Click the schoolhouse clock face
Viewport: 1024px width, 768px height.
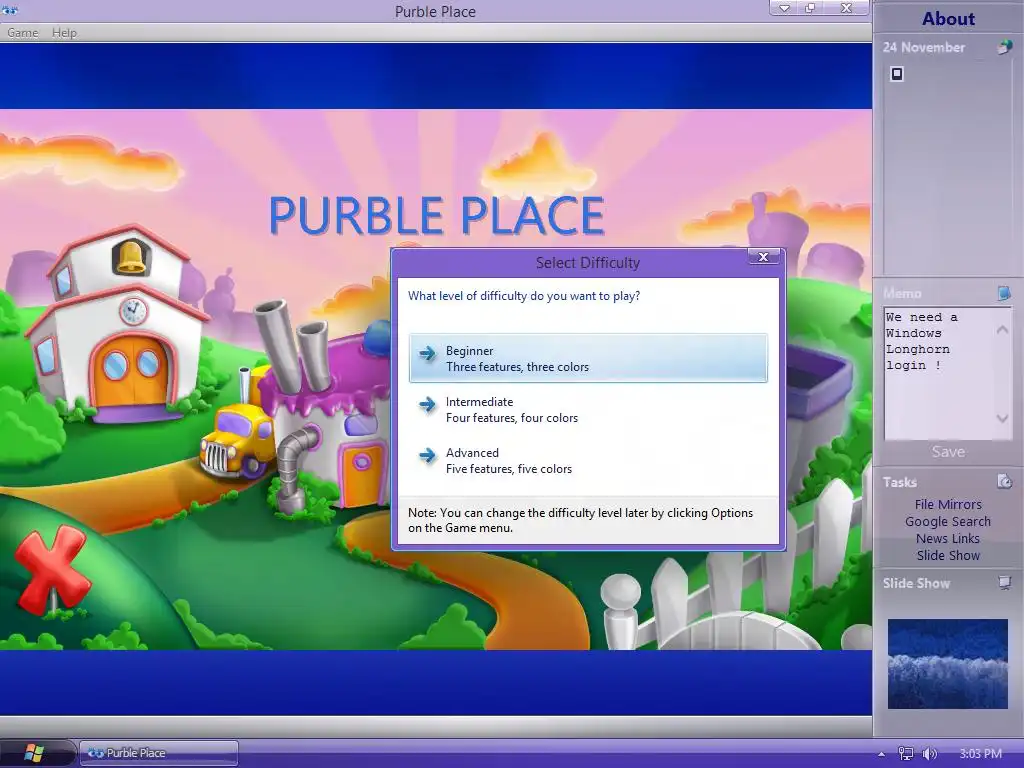pos(133,311)
